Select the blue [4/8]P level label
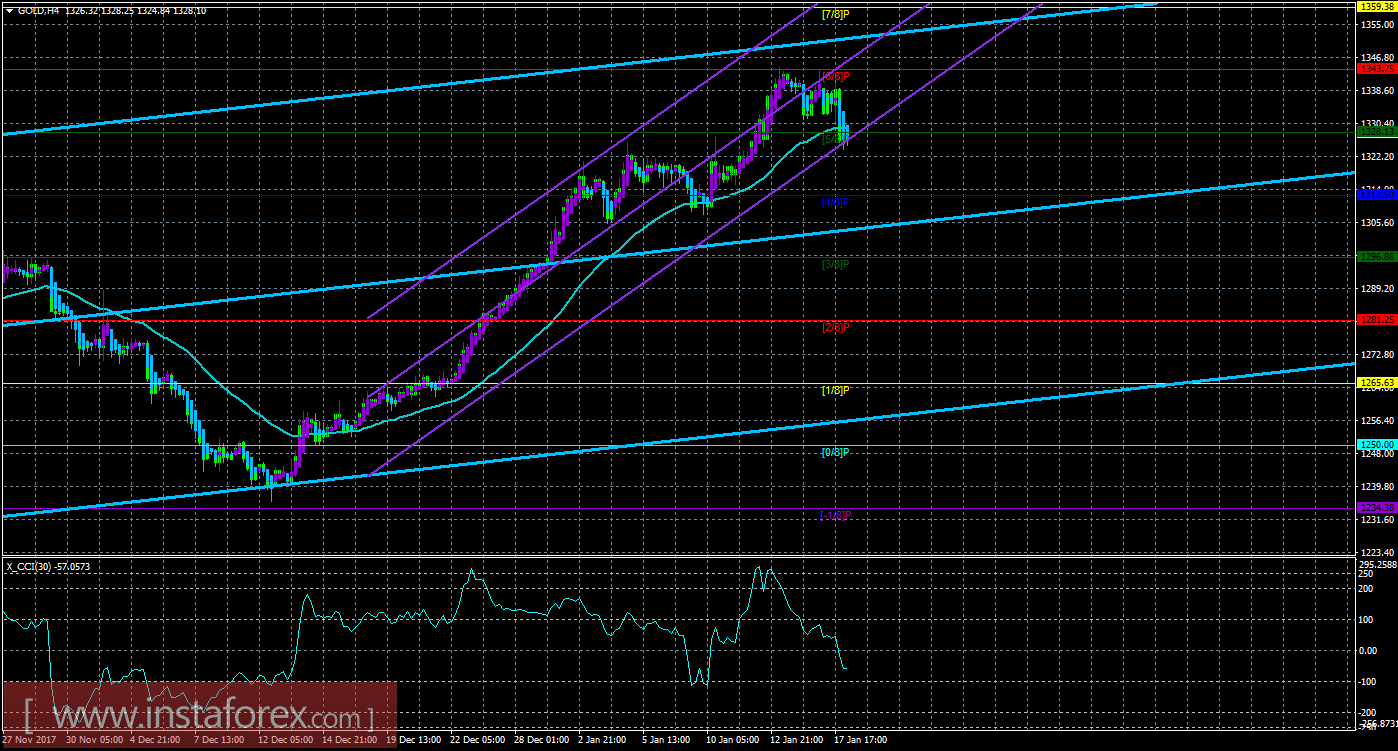Screen dimensions: 1398x751 click(835, 202)
